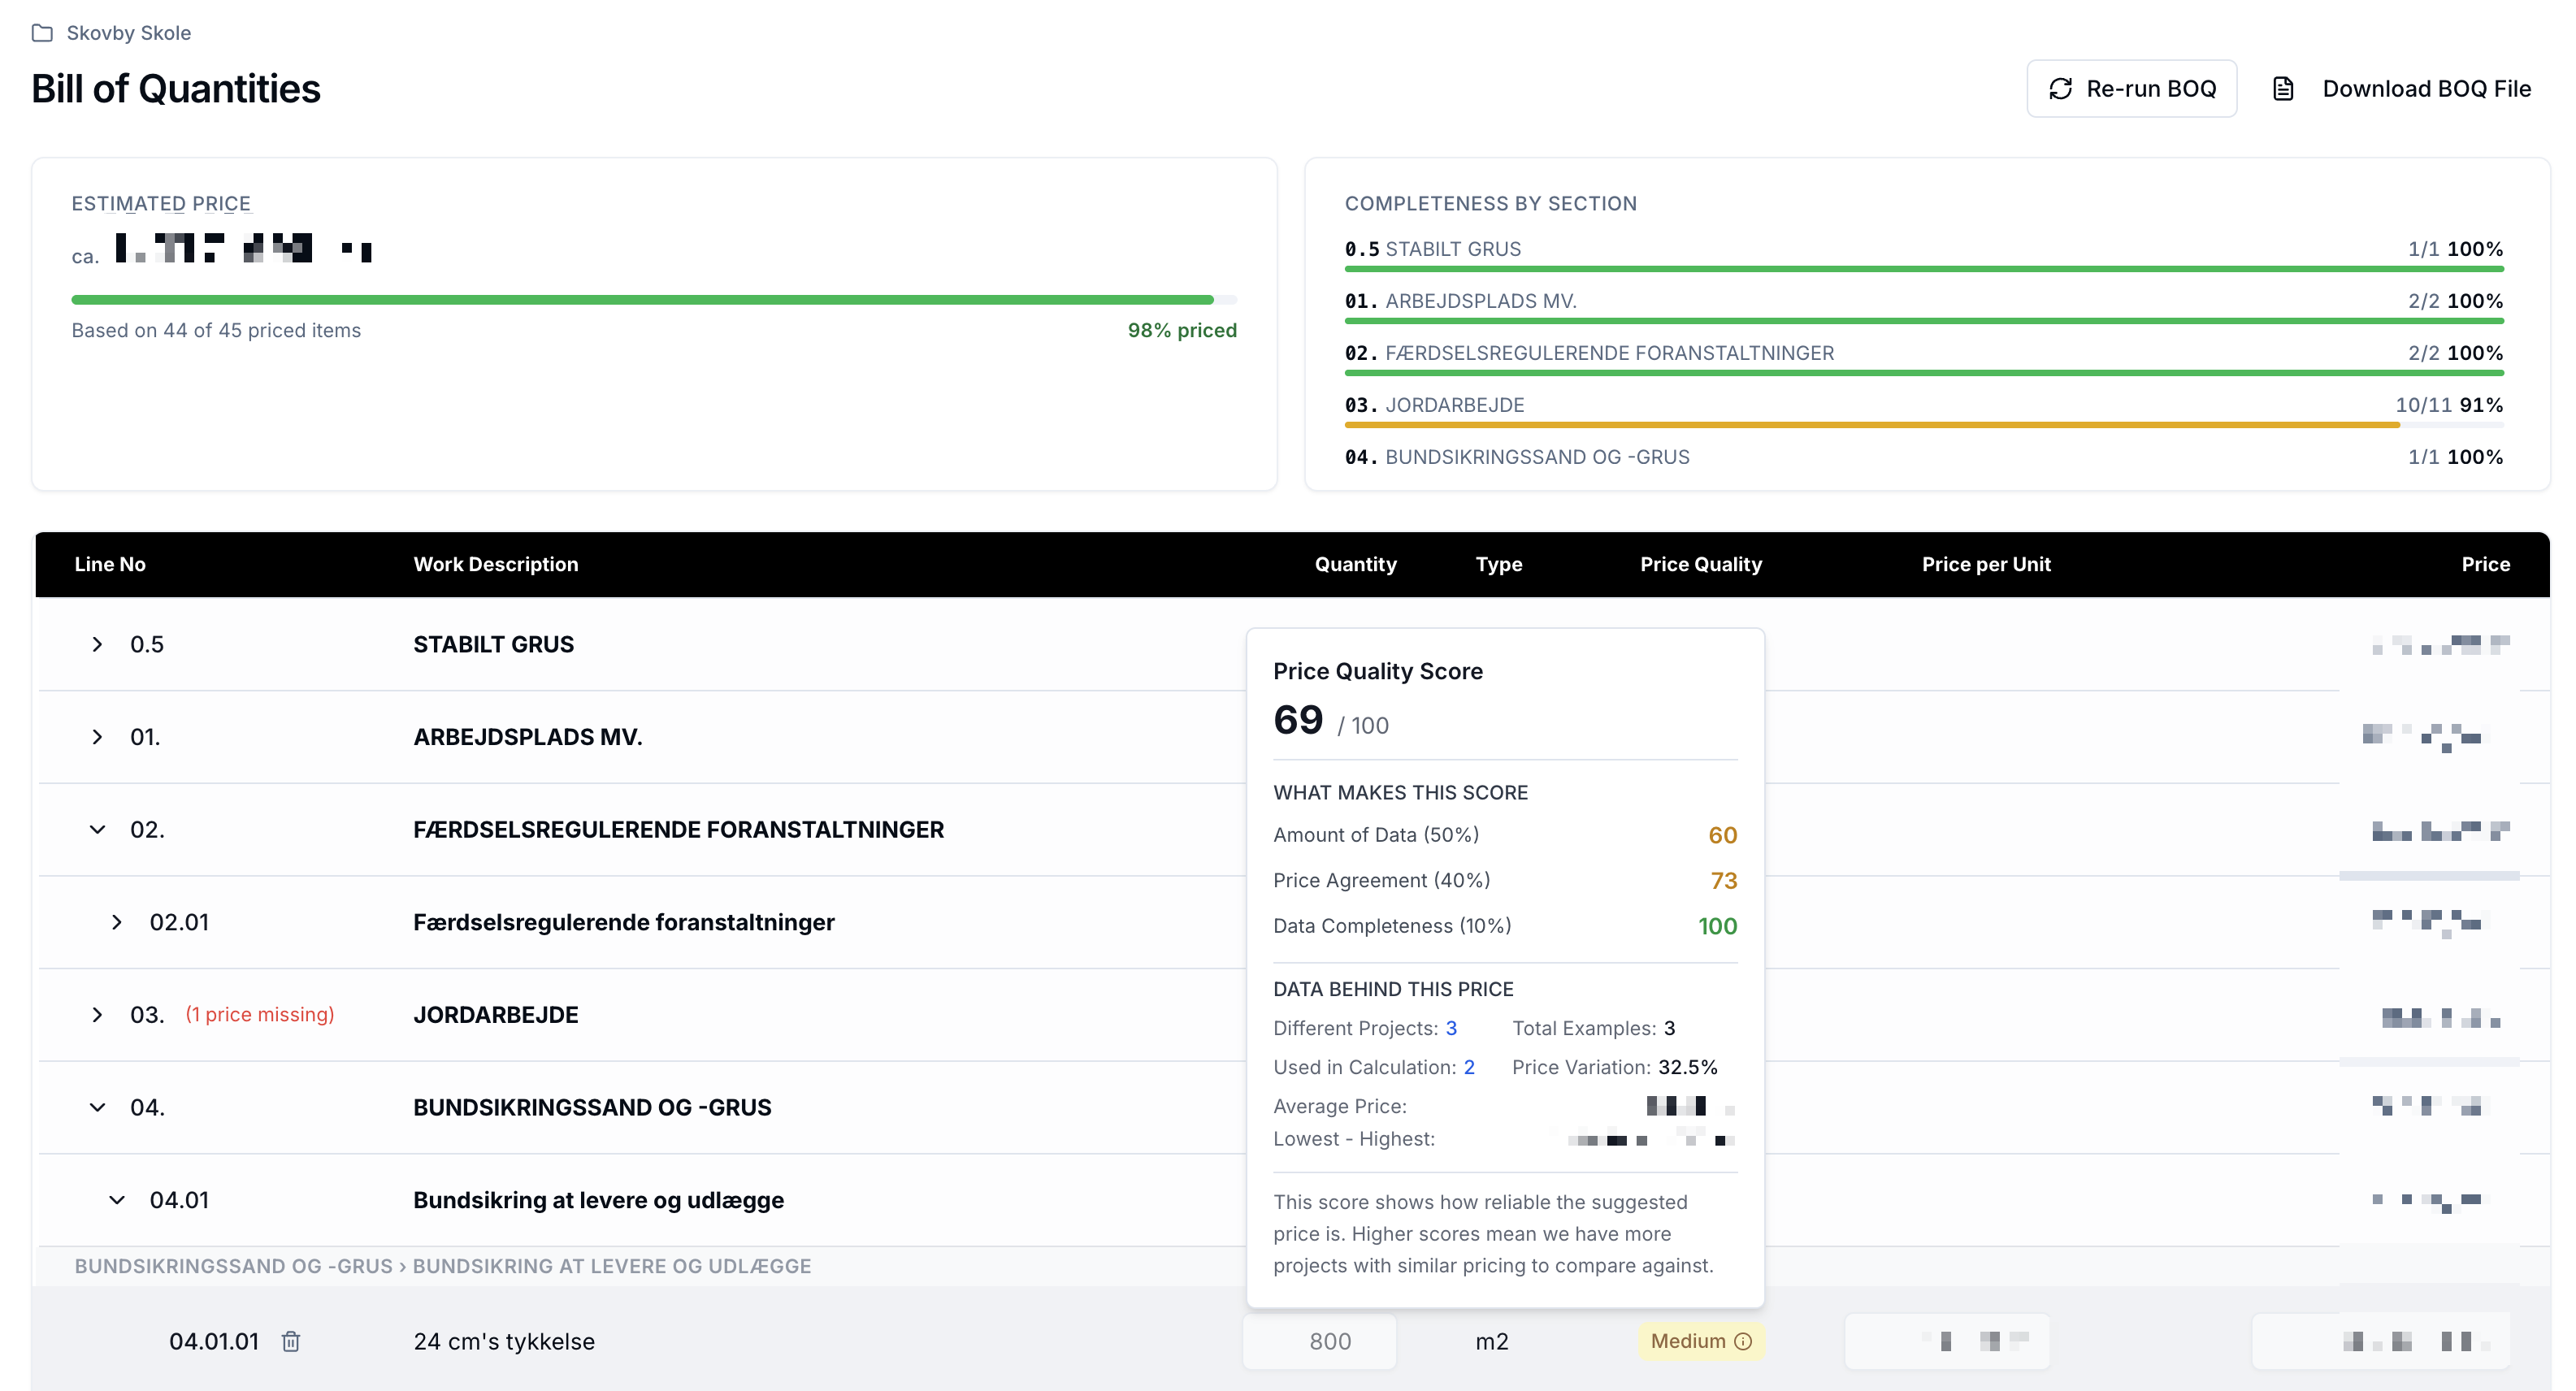Click the price field of row 04.01.01
This screenshot has width=2576, height=1391.
(2381, 1341)
